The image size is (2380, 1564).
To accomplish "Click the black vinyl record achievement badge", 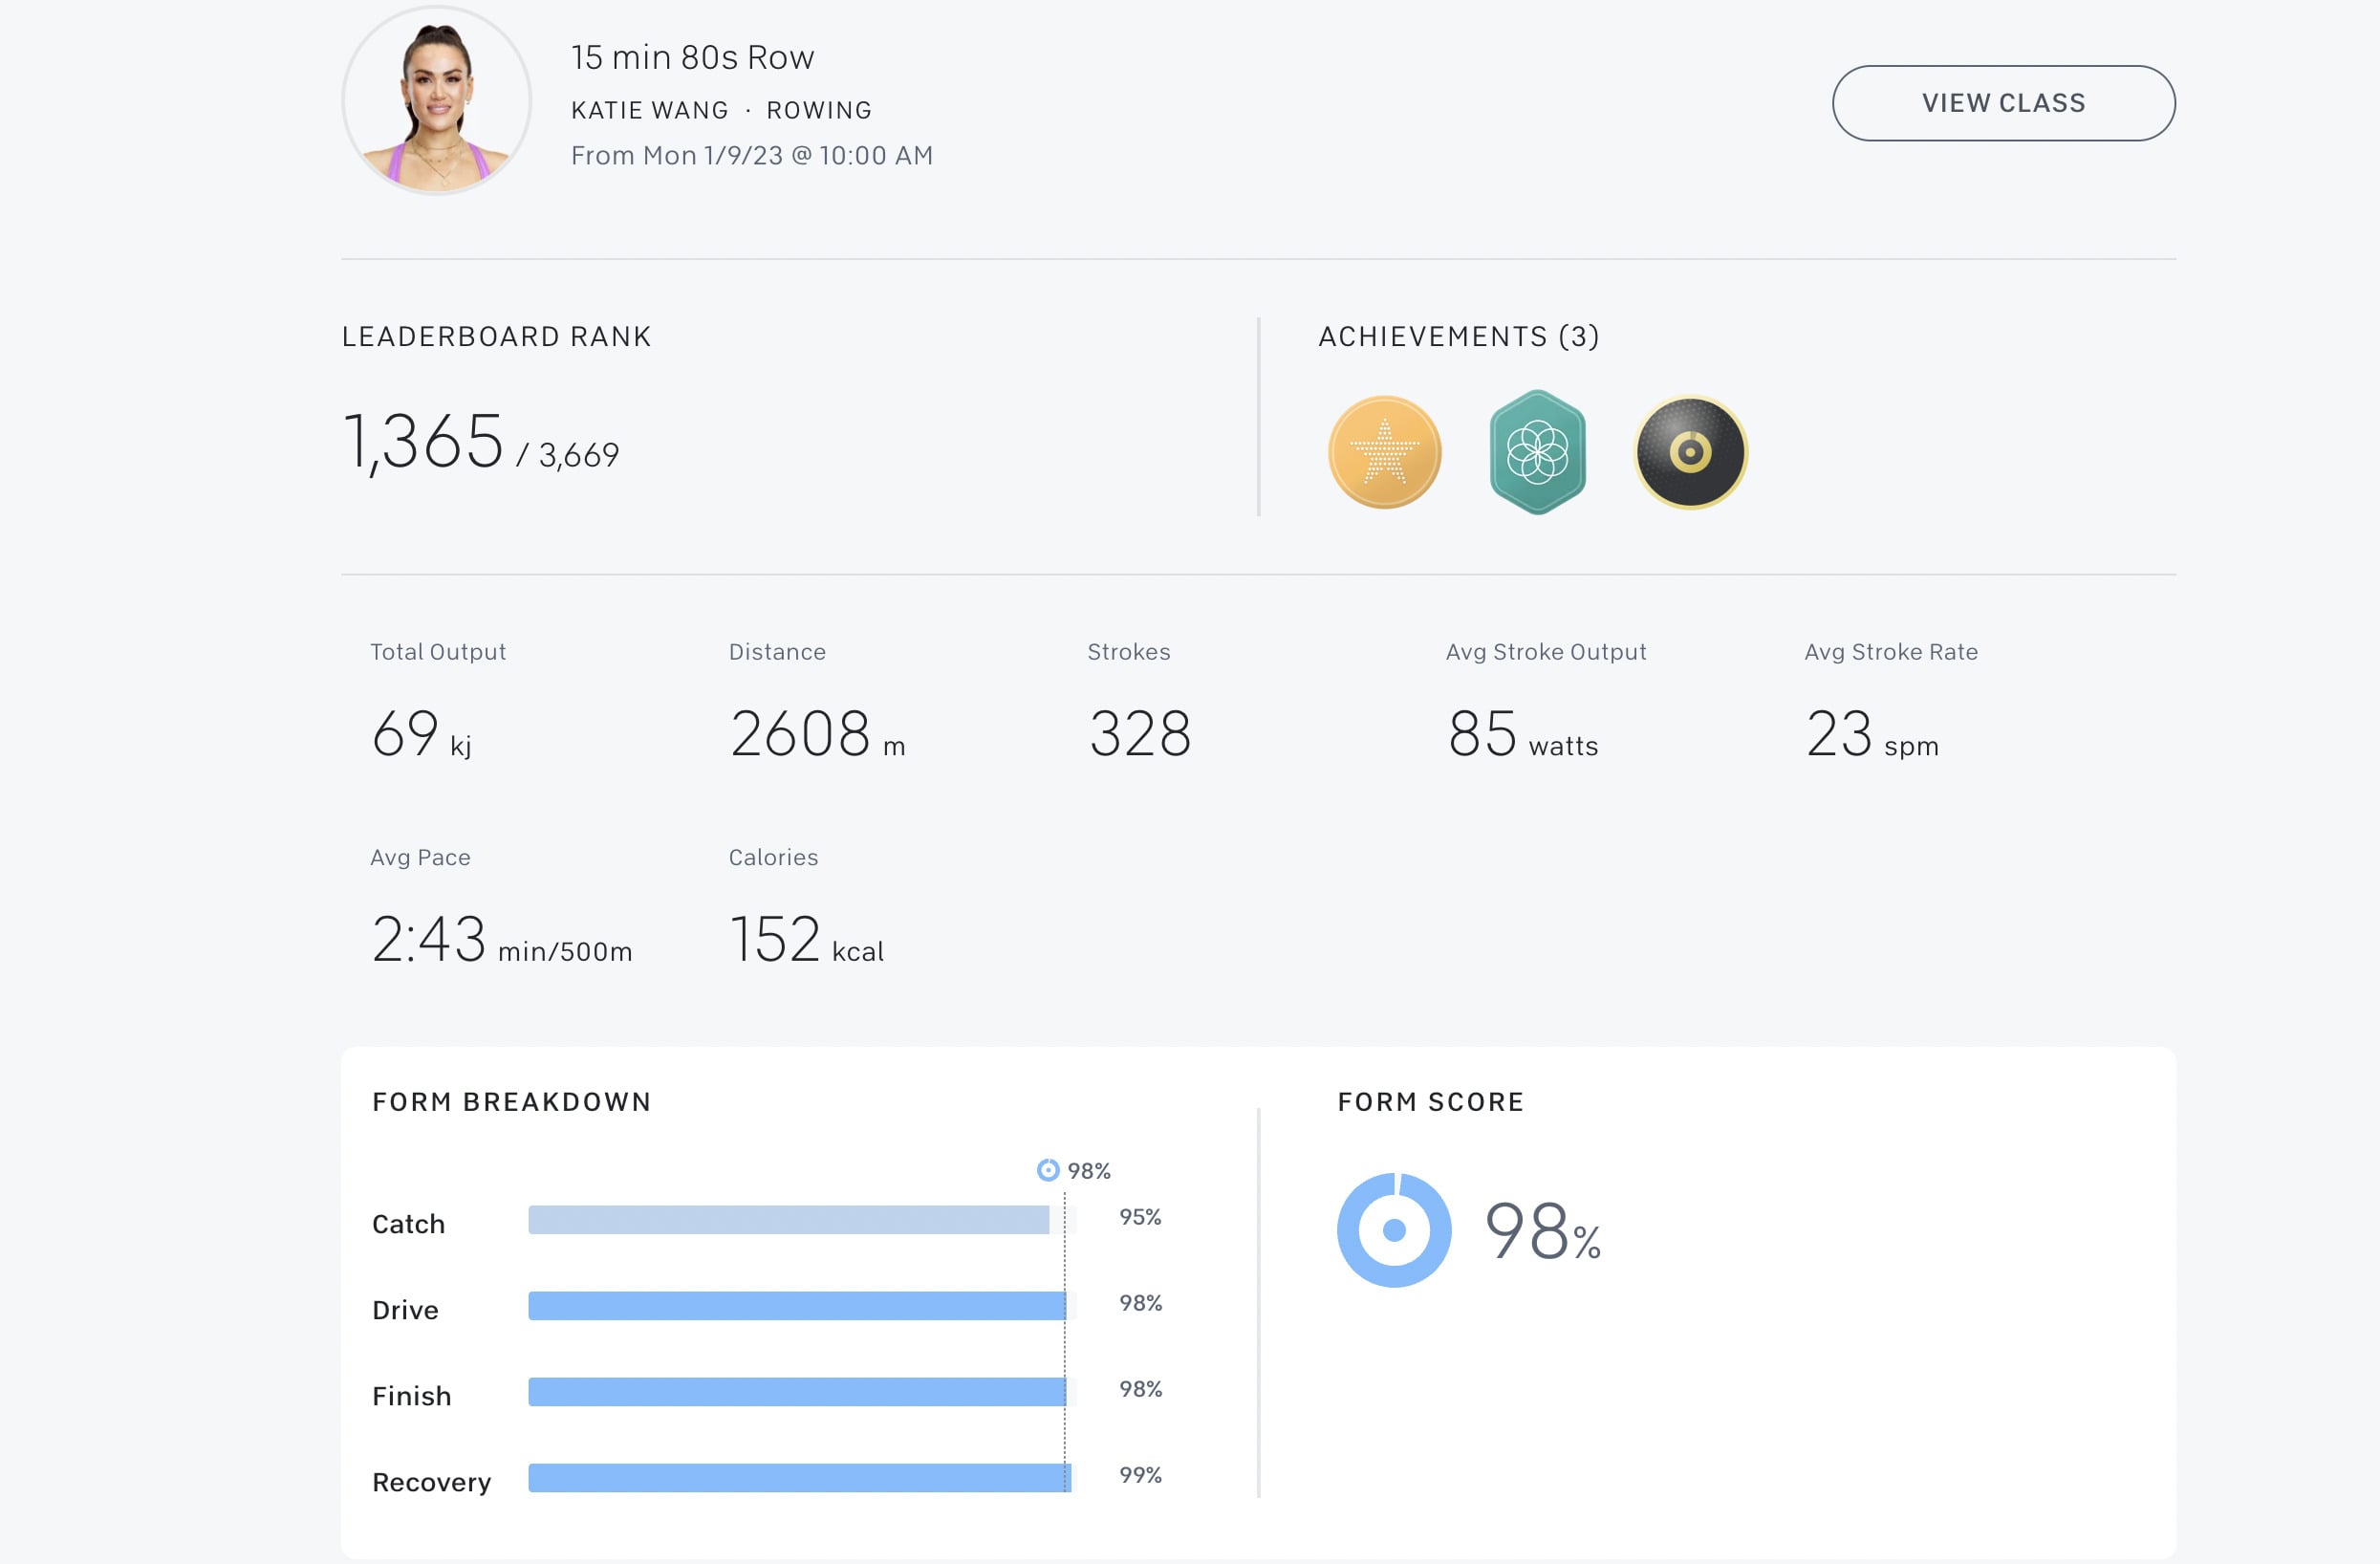I will click(1690, 452).
